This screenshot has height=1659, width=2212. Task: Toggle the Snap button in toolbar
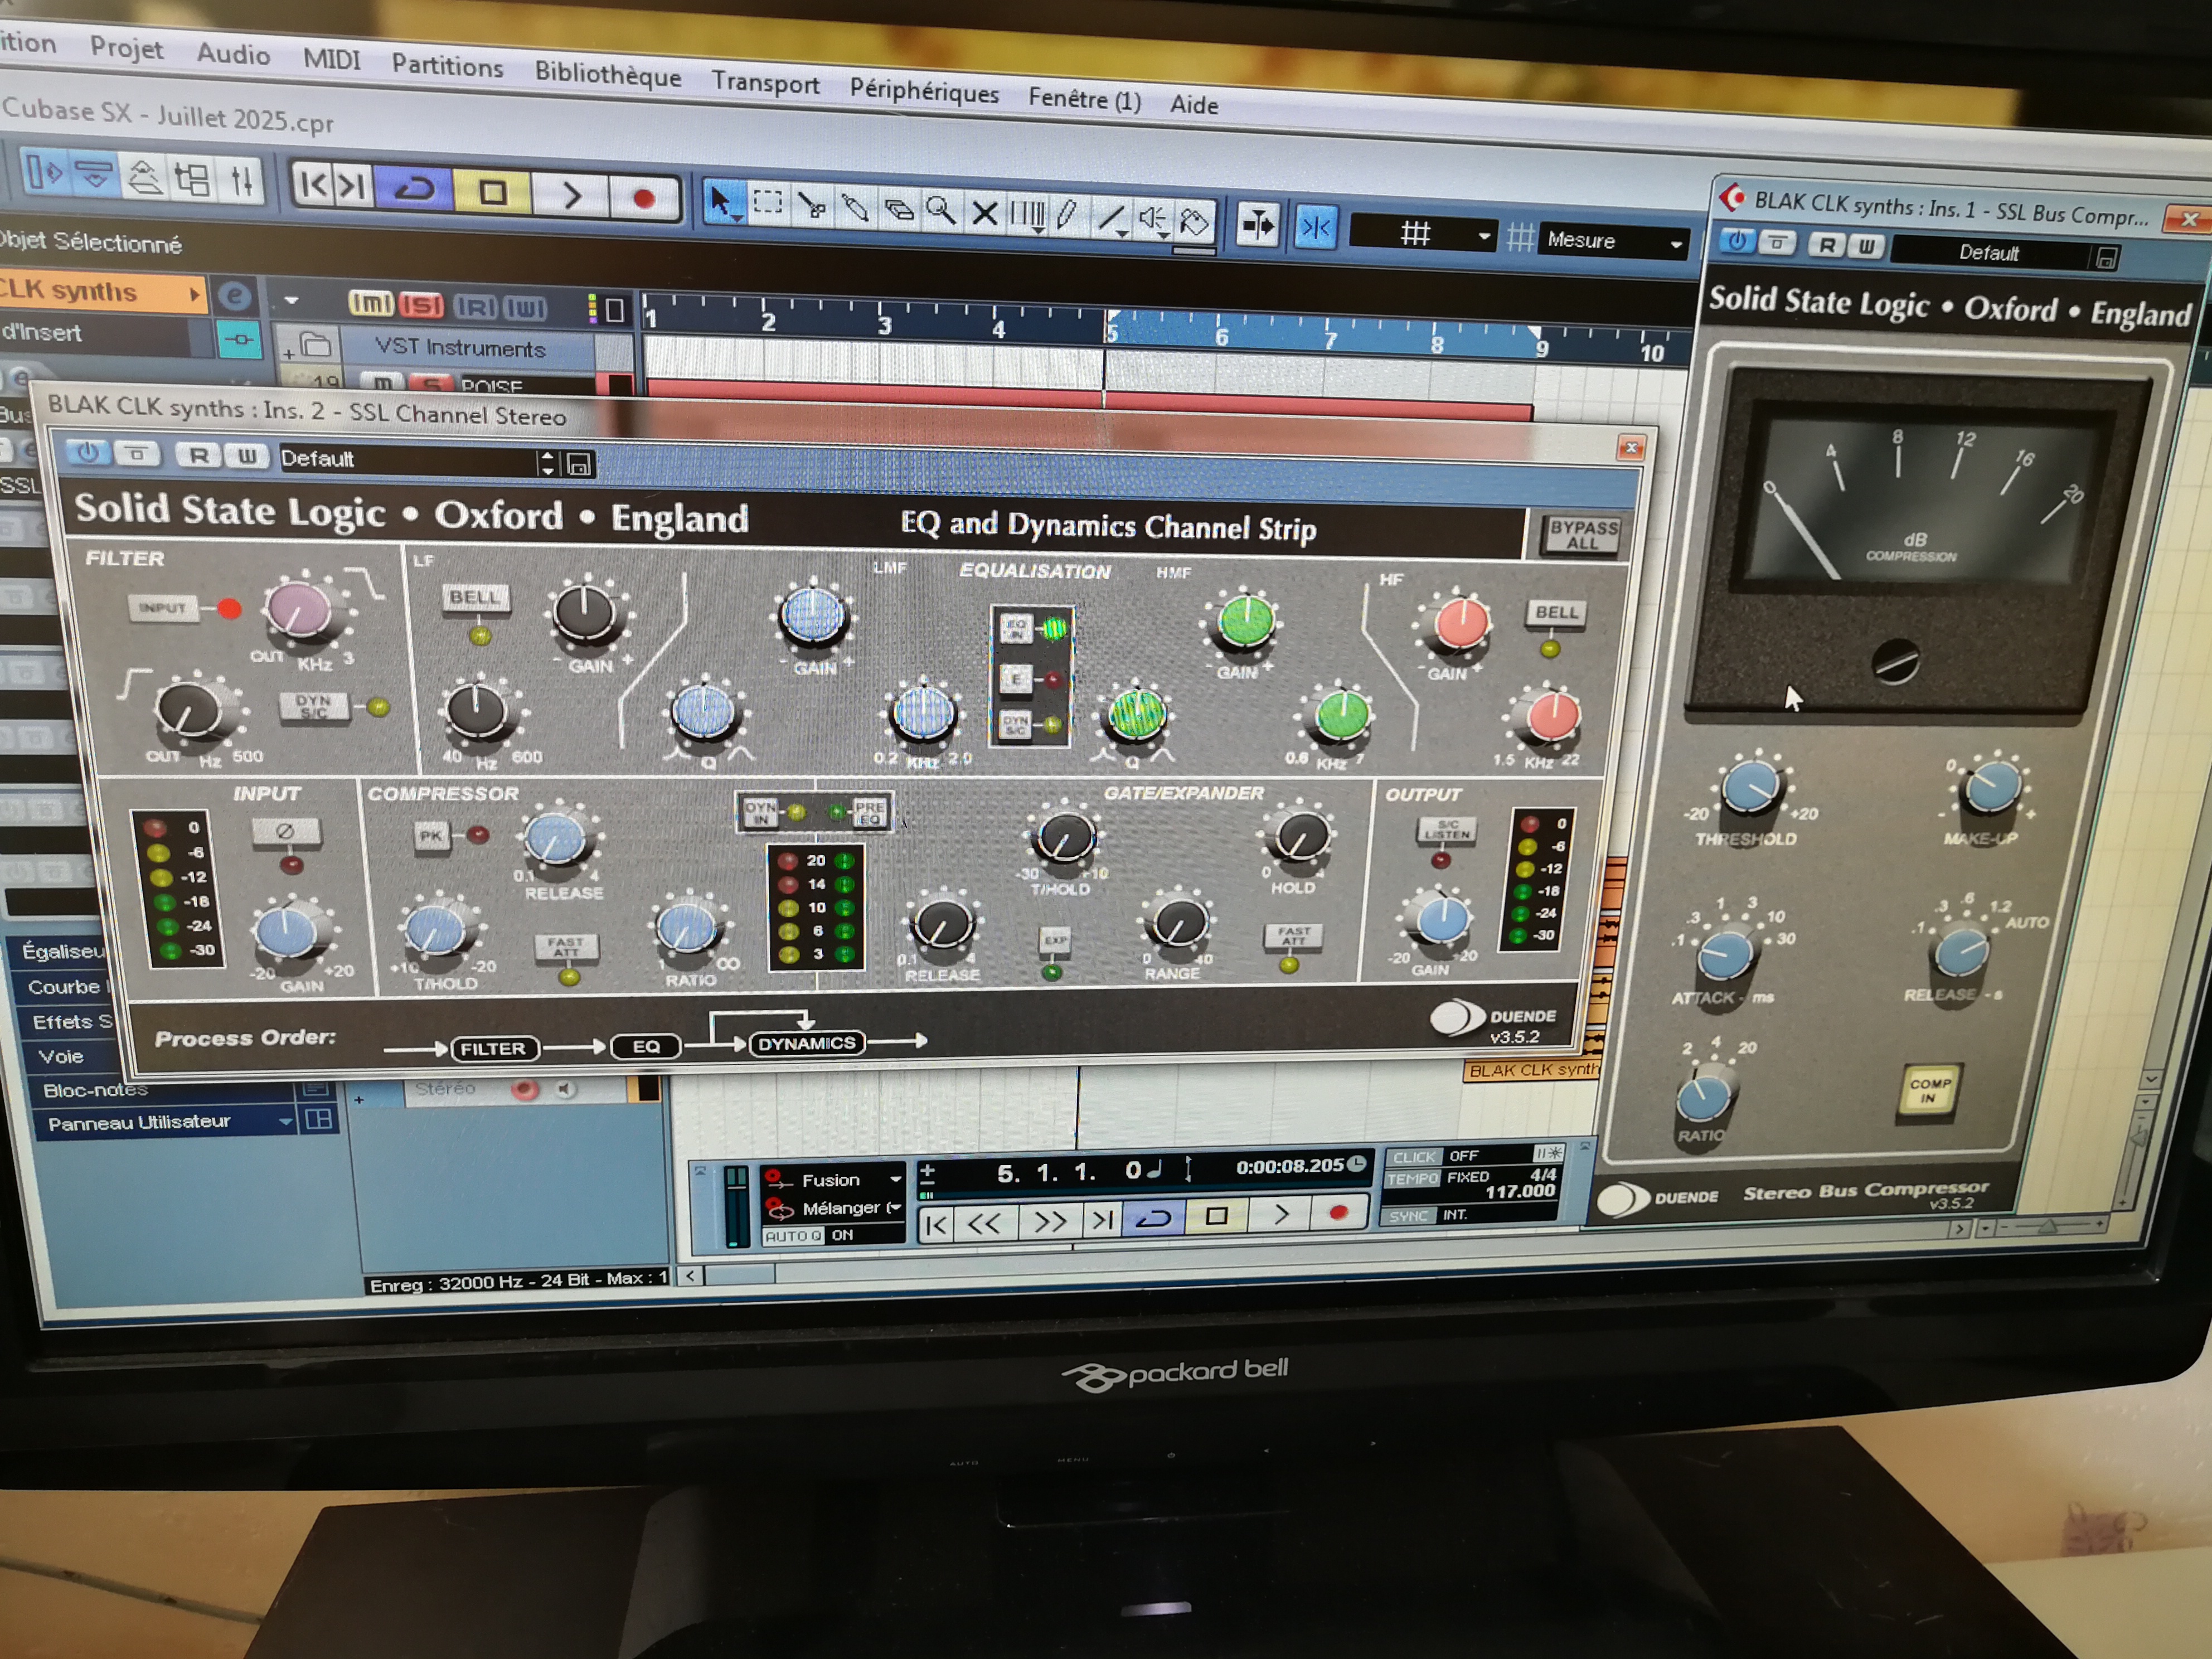click(1315, 227)
